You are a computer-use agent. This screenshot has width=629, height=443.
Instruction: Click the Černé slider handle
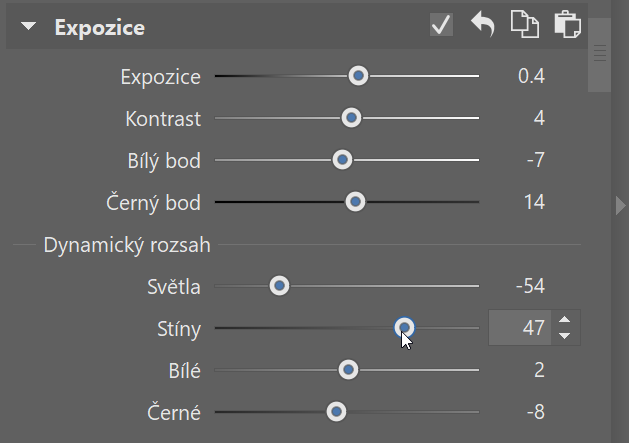pyautogui.click(x=336, y=412)
